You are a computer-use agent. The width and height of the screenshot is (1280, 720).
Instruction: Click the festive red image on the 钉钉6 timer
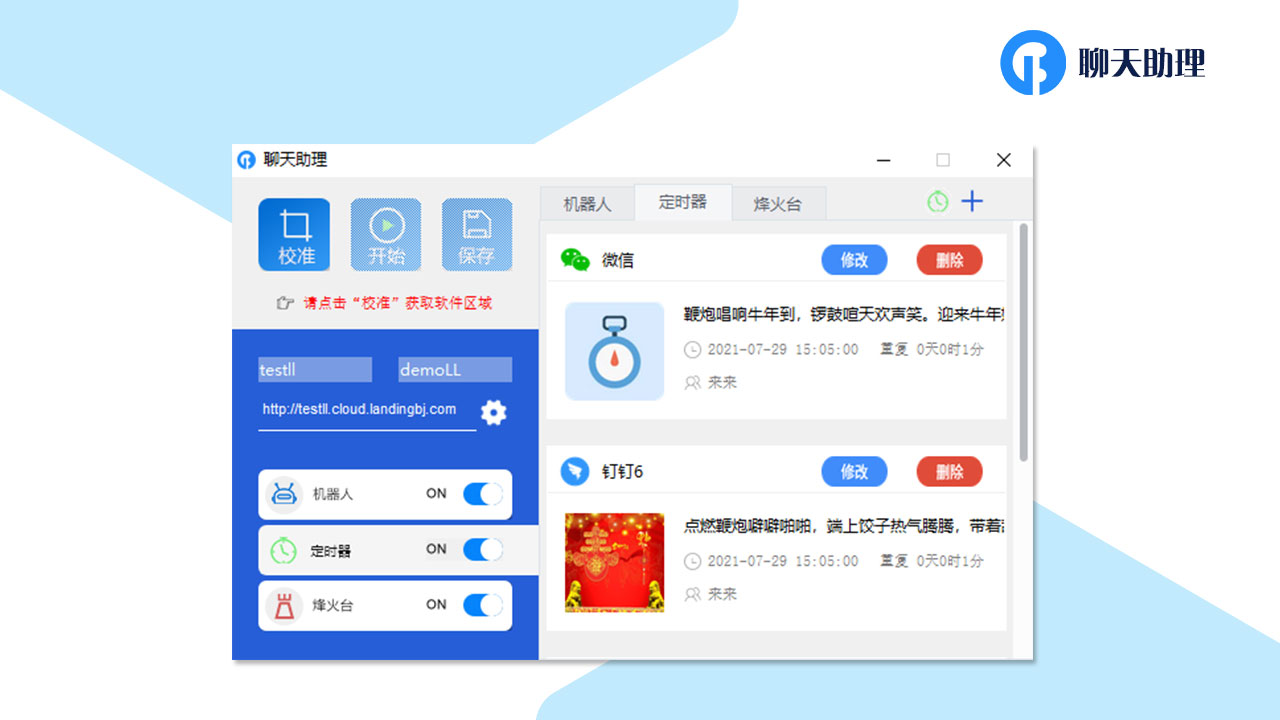tap(613, 562)
